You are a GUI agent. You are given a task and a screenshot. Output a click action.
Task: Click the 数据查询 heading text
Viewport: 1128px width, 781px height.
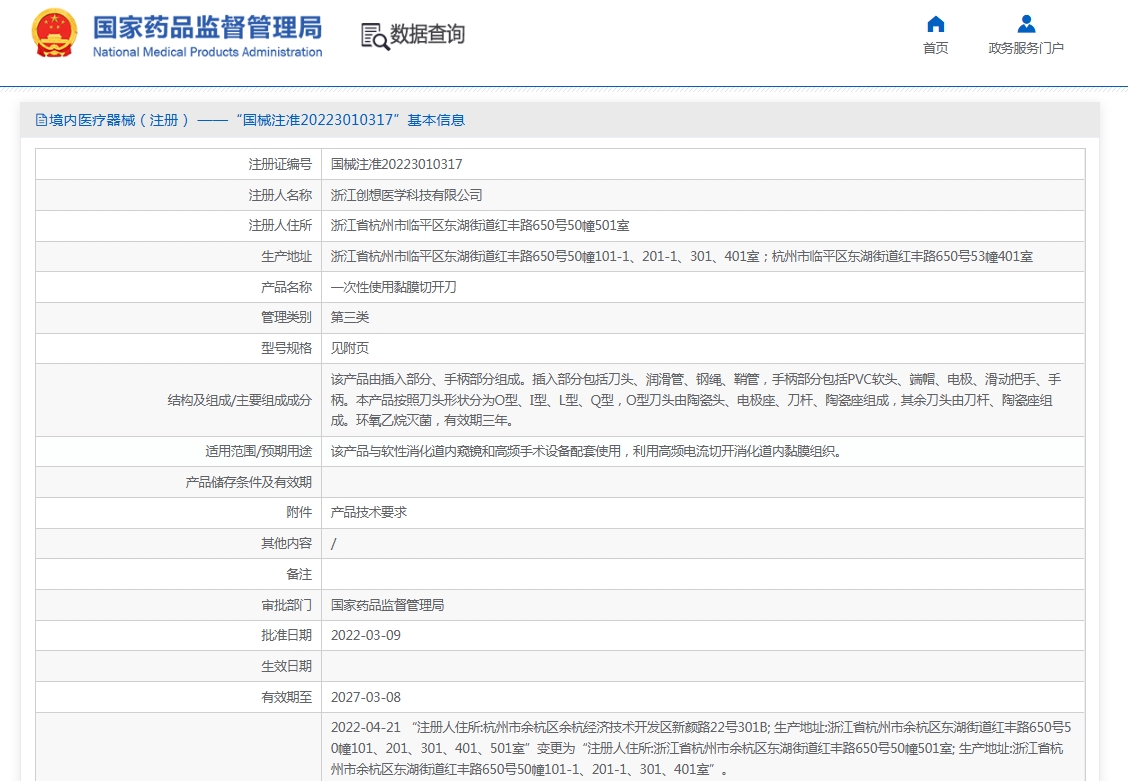point(427,35)
